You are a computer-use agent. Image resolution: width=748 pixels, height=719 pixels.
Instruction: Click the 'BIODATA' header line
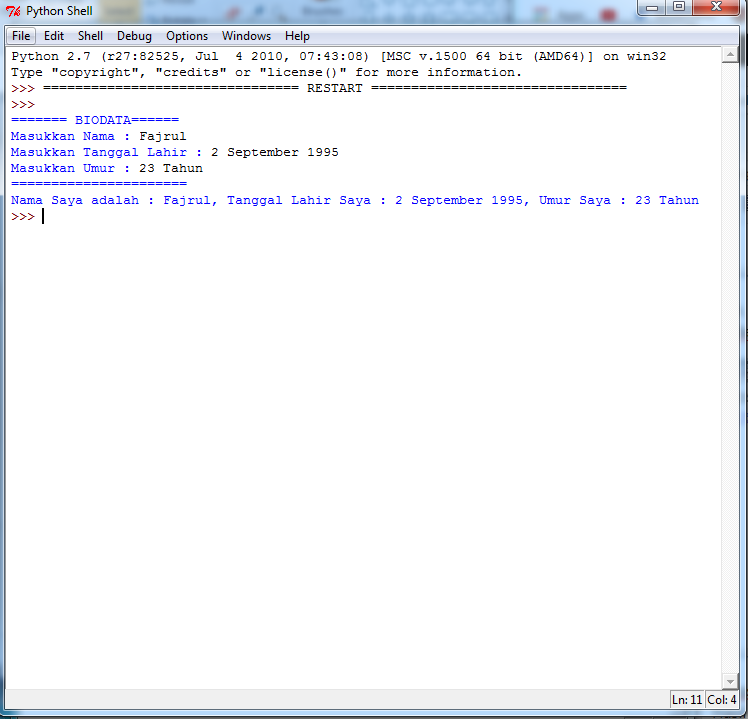[x=95, y=120]
